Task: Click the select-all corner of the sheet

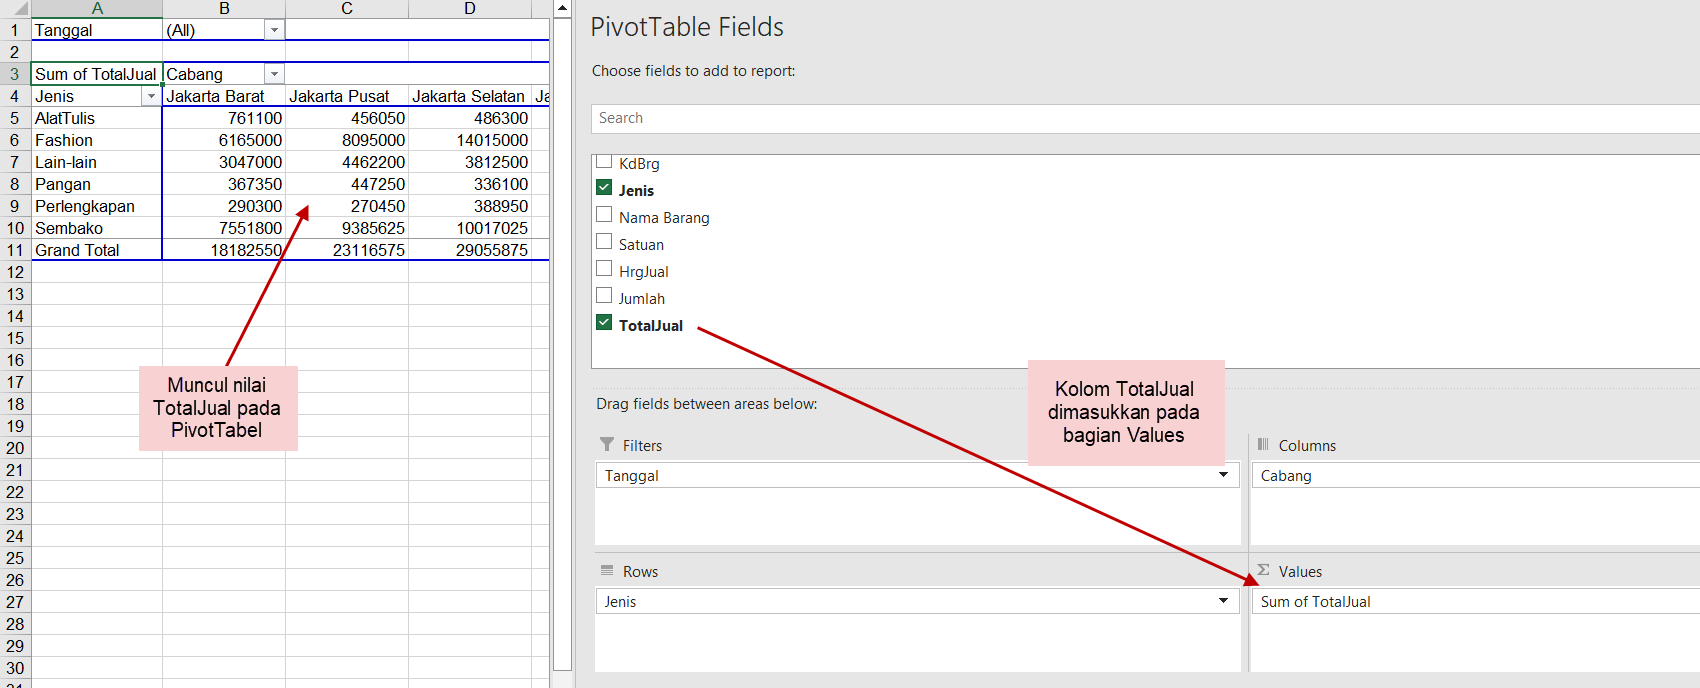Action: [x=15, y=9]
